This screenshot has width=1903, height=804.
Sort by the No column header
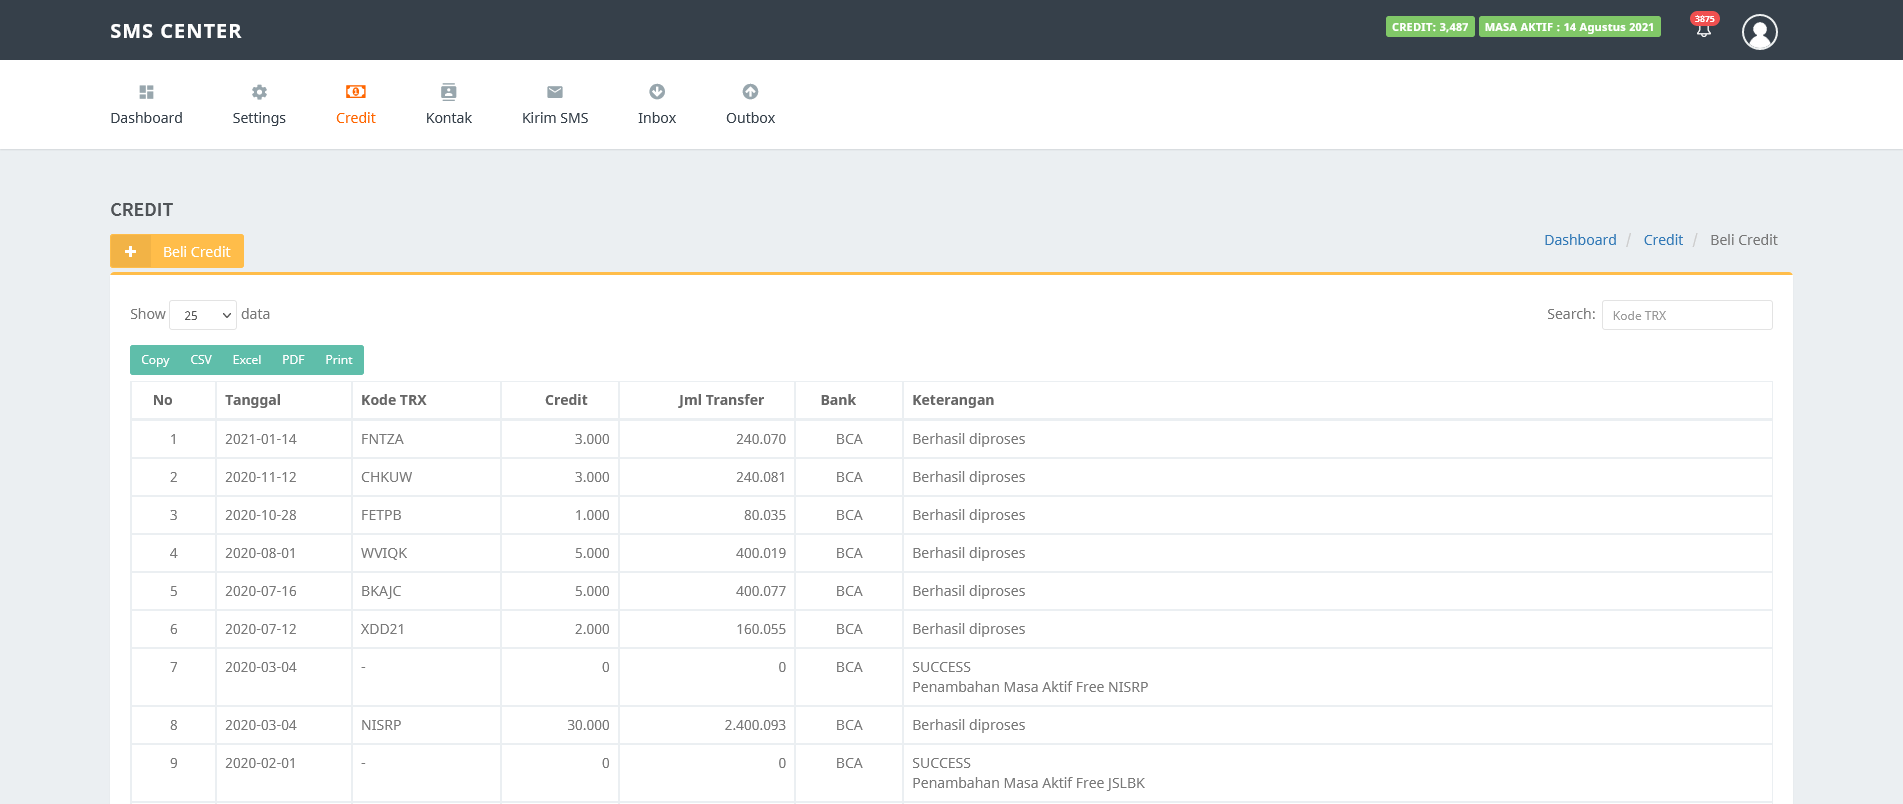pyautogui.click(x=173, y=400)
